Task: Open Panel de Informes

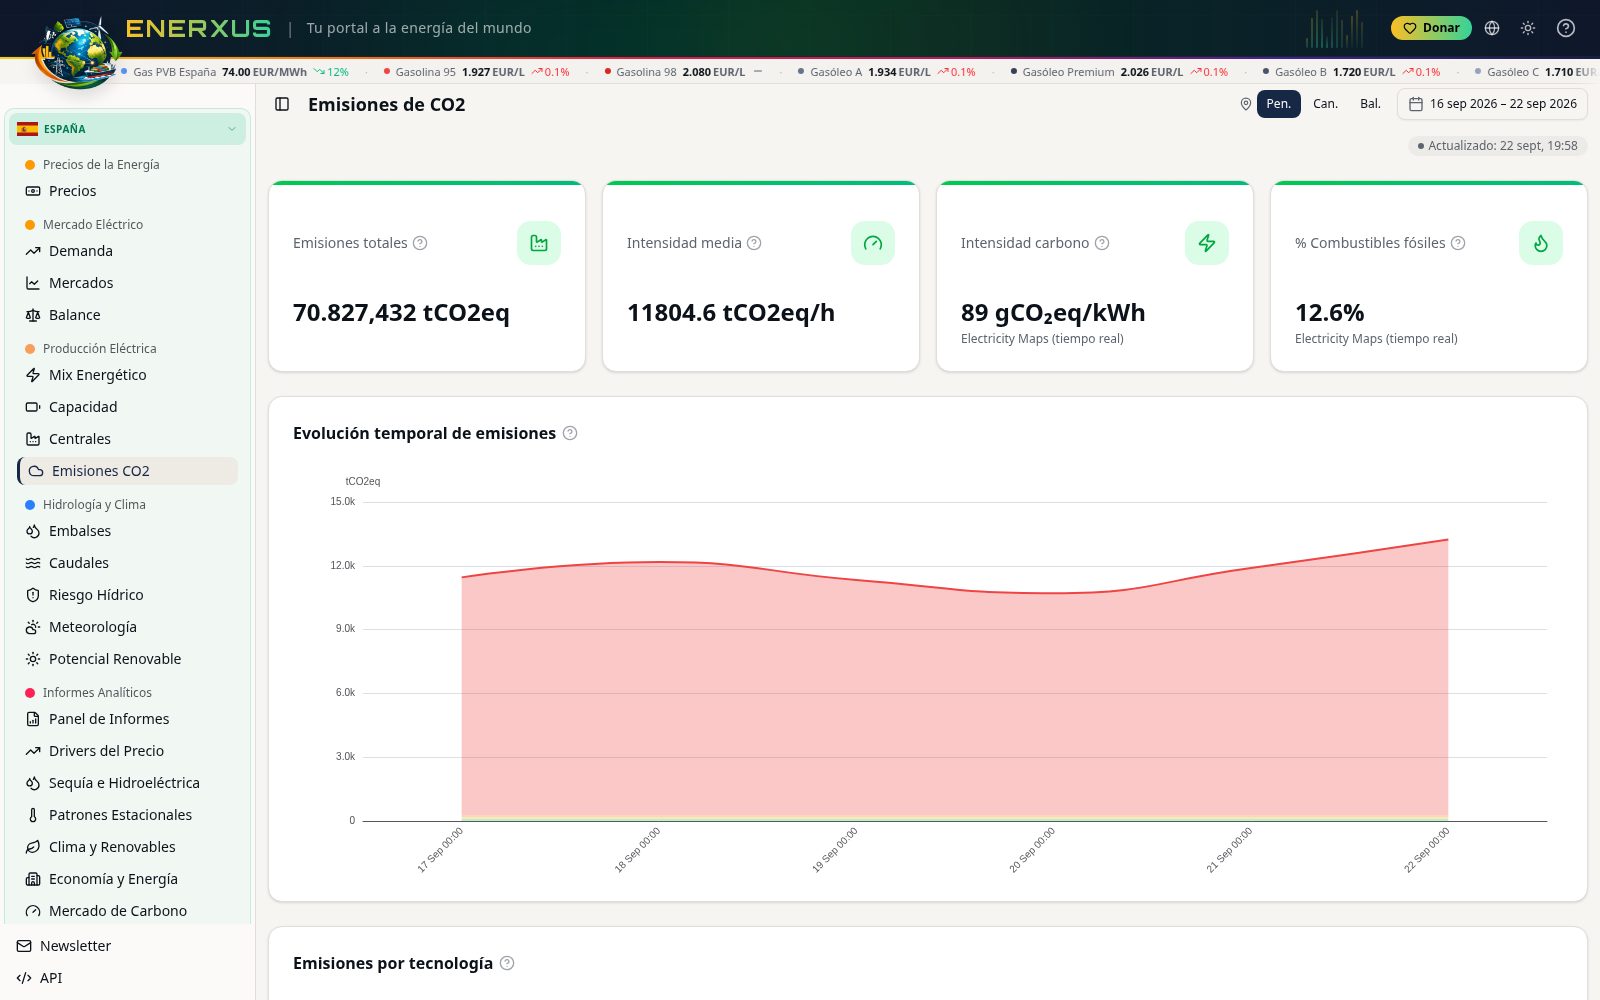Action: pyautogui.click(x=128, y=719)
